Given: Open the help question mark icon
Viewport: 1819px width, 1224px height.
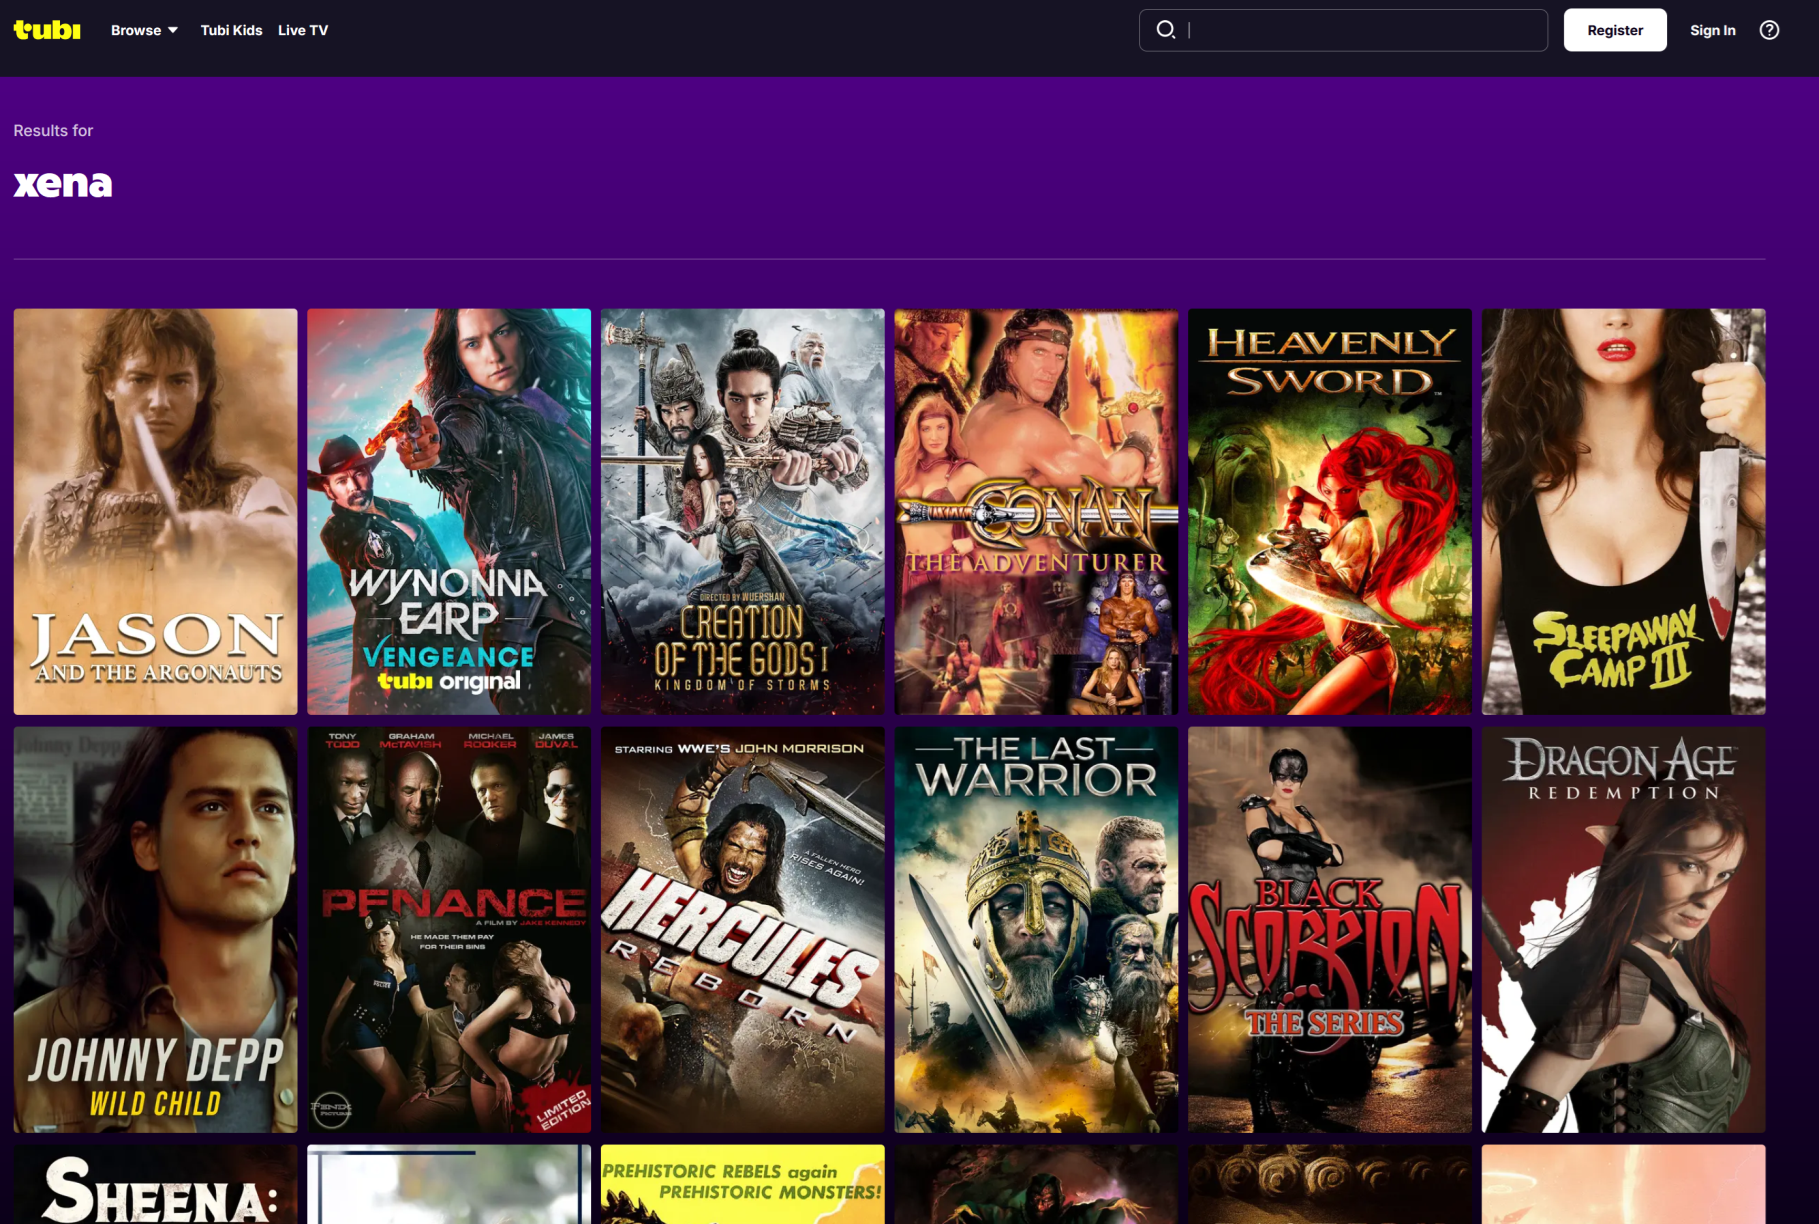Looking at the screenshot, I should click(x=1769, y=30).
